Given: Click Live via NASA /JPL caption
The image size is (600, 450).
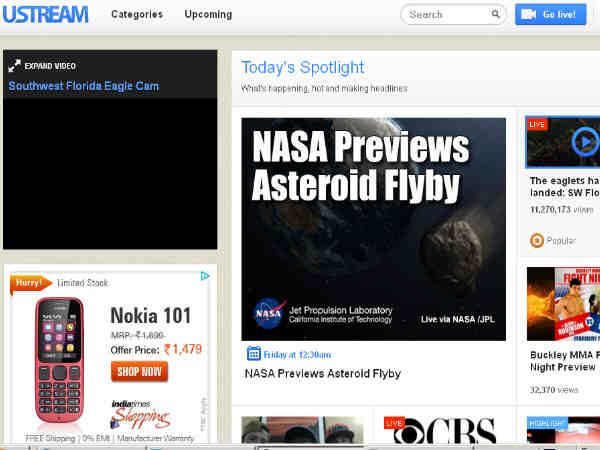Looking at the screenshot, I should pyautogui.click(x=458, y=320).
